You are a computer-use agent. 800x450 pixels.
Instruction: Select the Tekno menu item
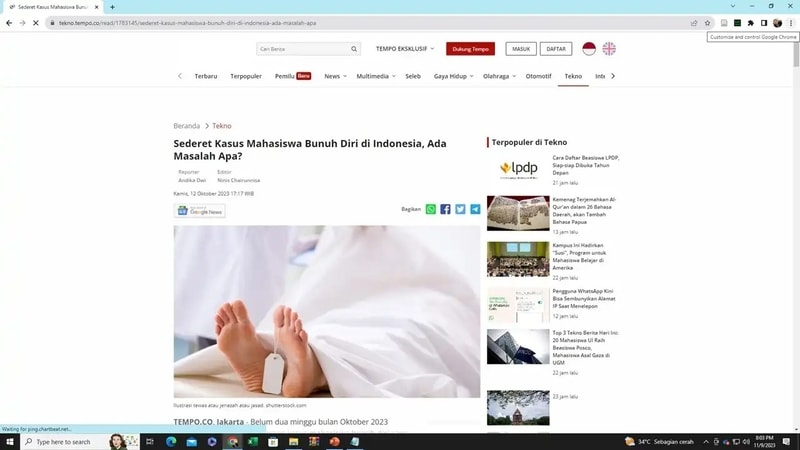point(573,76)
